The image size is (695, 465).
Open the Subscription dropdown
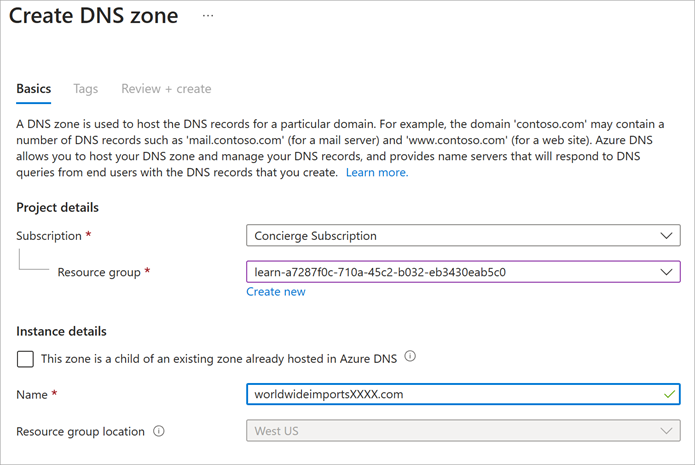tap(463, 235)
